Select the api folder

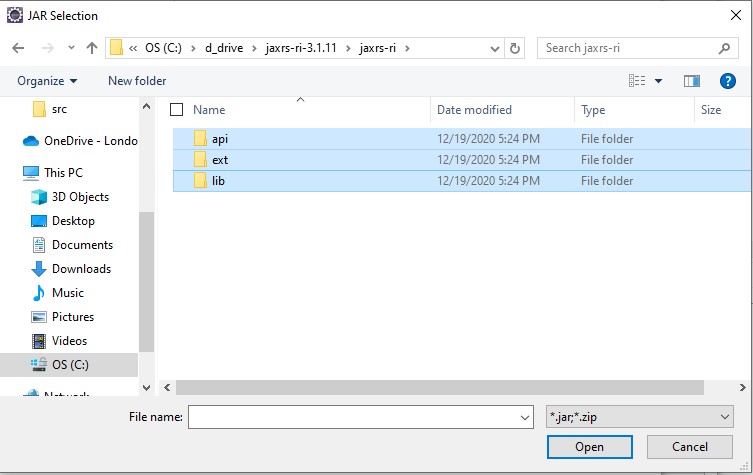462,139
